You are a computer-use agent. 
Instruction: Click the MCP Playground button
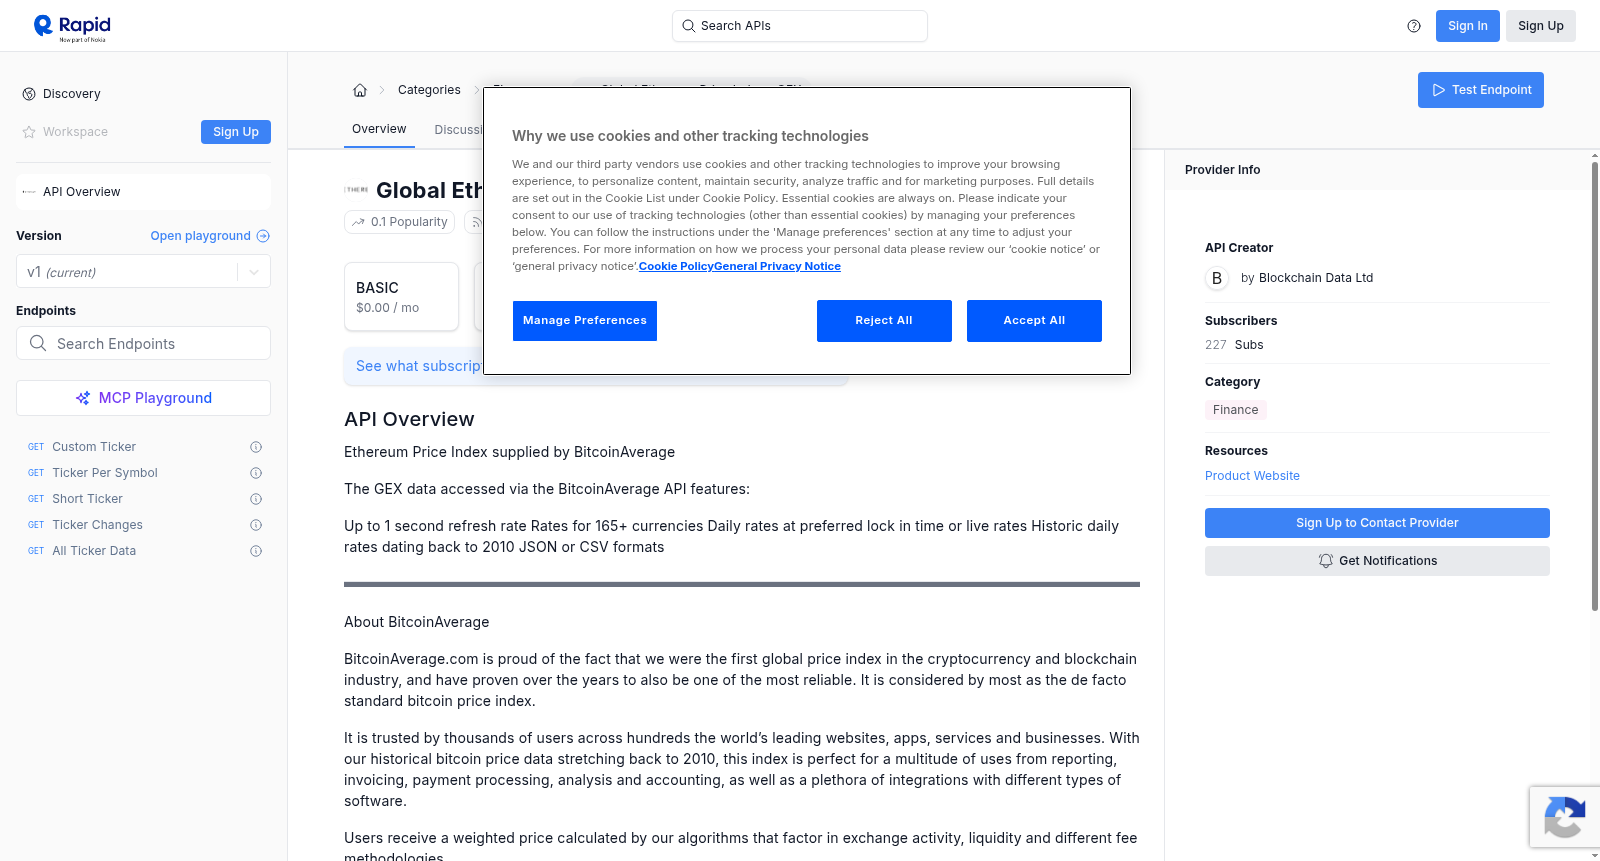[x=143, y=398]
